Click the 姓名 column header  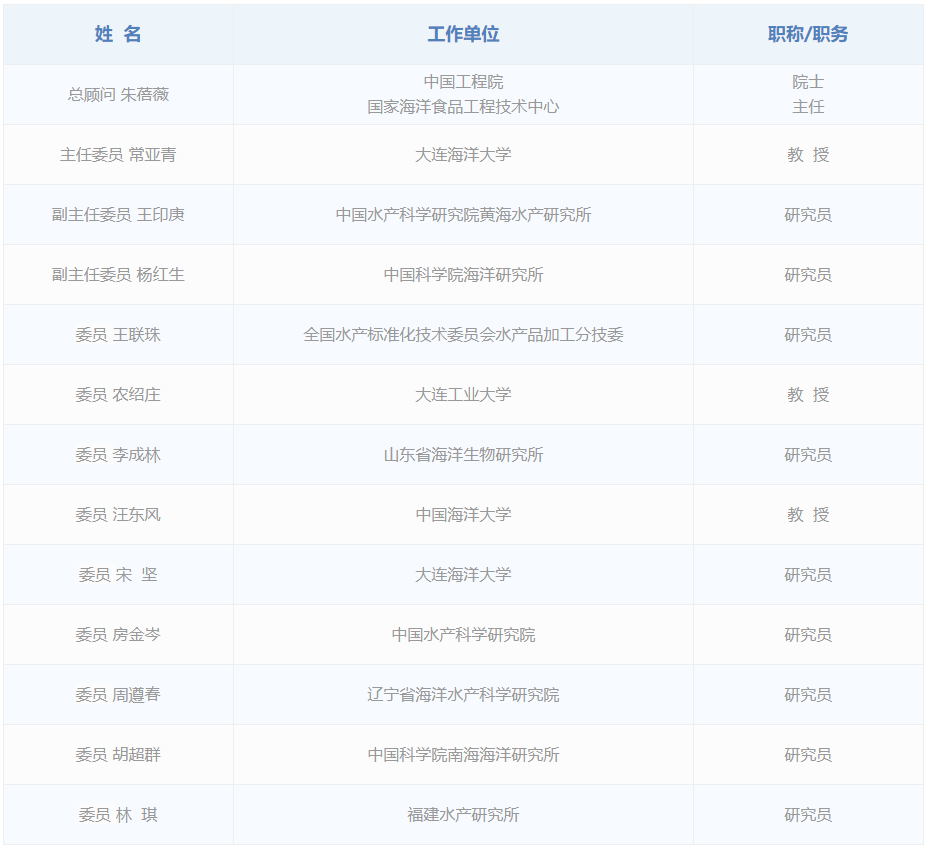click(x=118, y=34)
